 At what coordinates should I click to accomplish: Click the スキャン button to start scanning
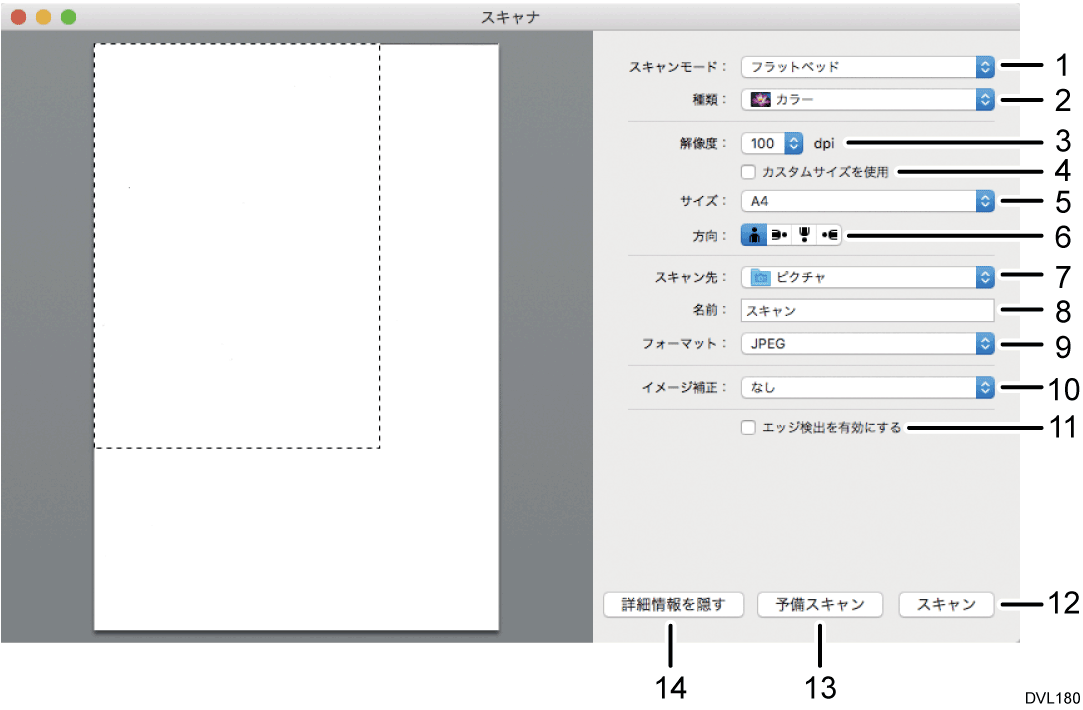946,604
